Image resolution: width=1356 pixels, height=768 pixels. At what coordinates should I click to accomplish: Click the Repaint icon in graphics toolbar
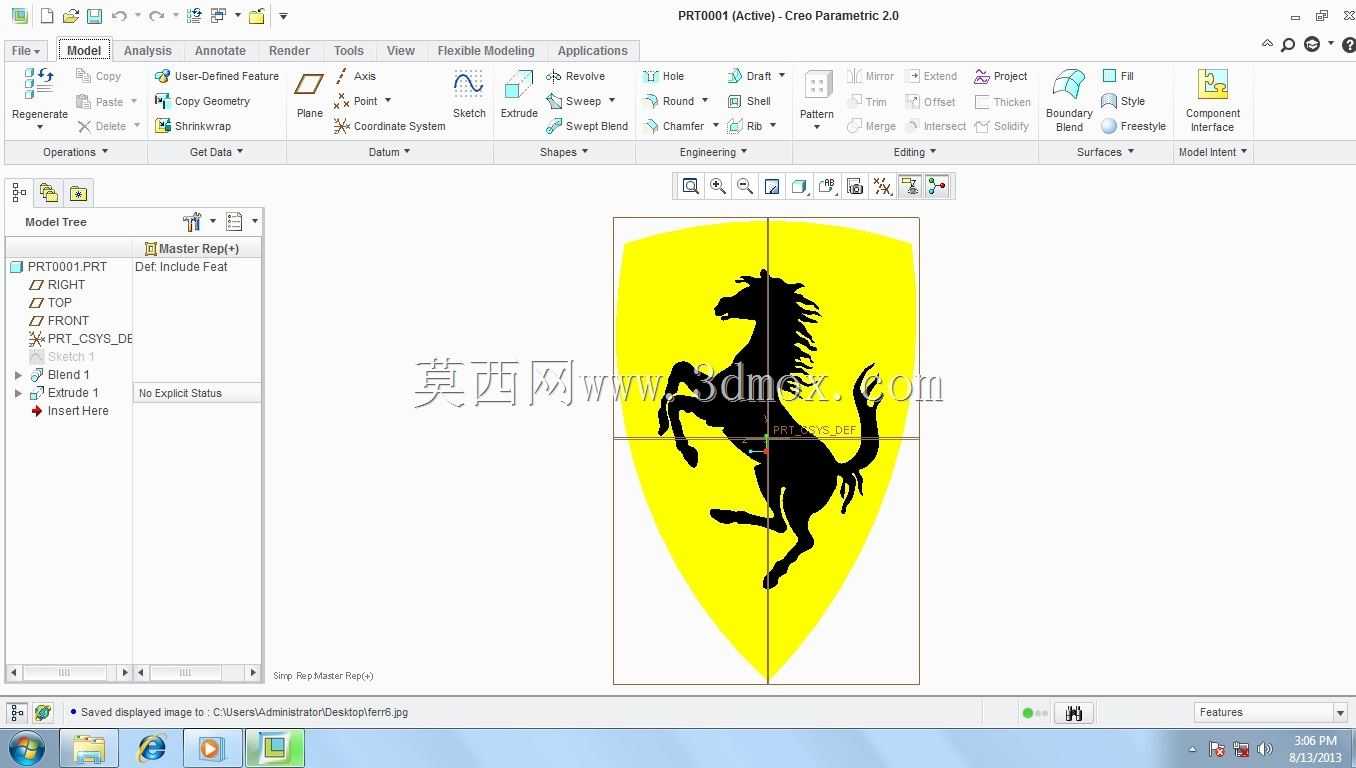[772, 186]
